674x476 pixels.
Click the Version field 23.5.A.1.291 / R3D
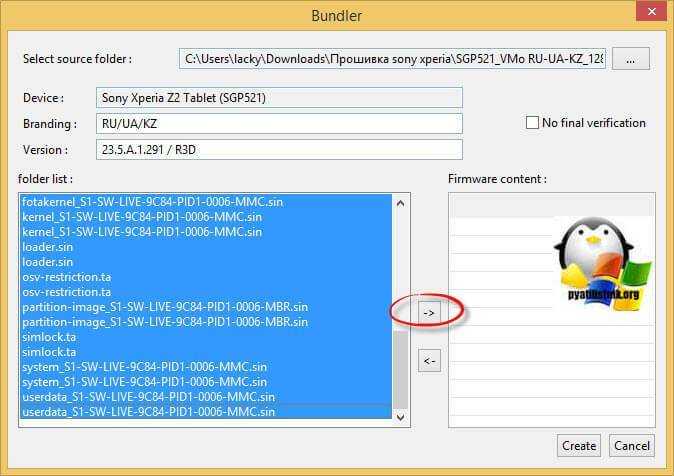tap(279, 150)
